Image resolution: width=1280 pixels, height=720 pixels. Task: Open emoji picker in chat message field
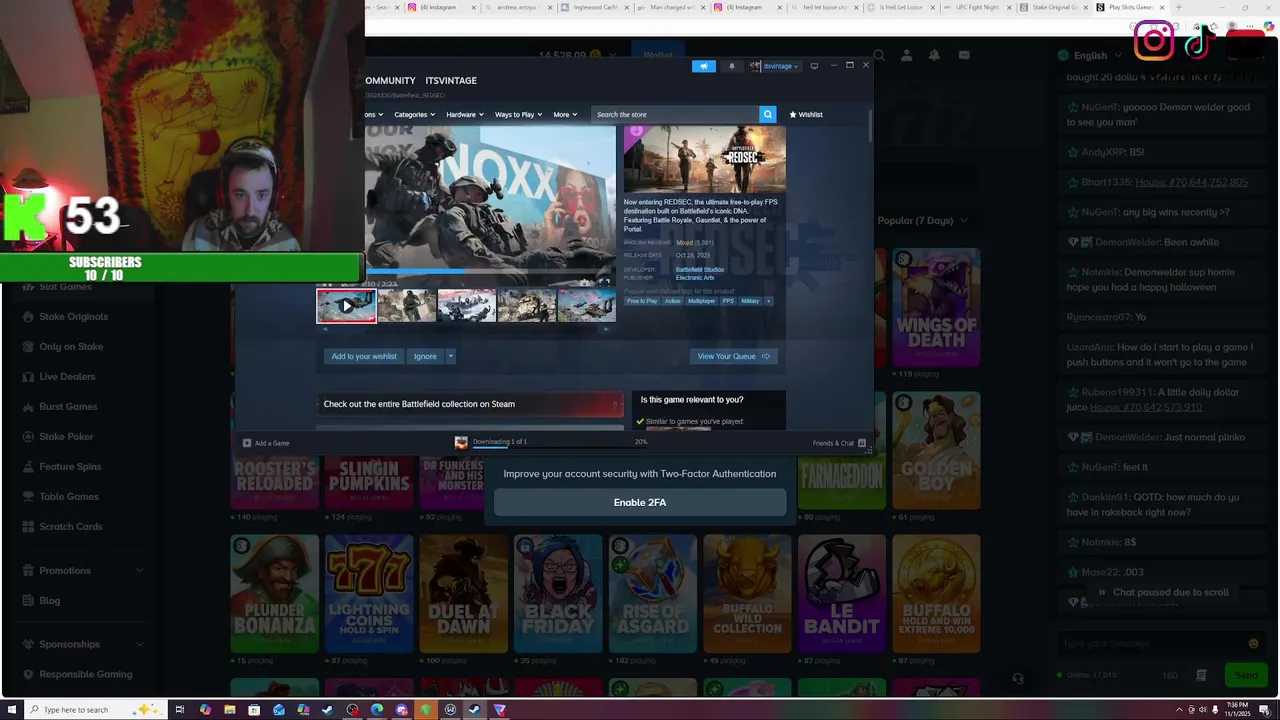pyautogui.click(x=1253, y=644)
